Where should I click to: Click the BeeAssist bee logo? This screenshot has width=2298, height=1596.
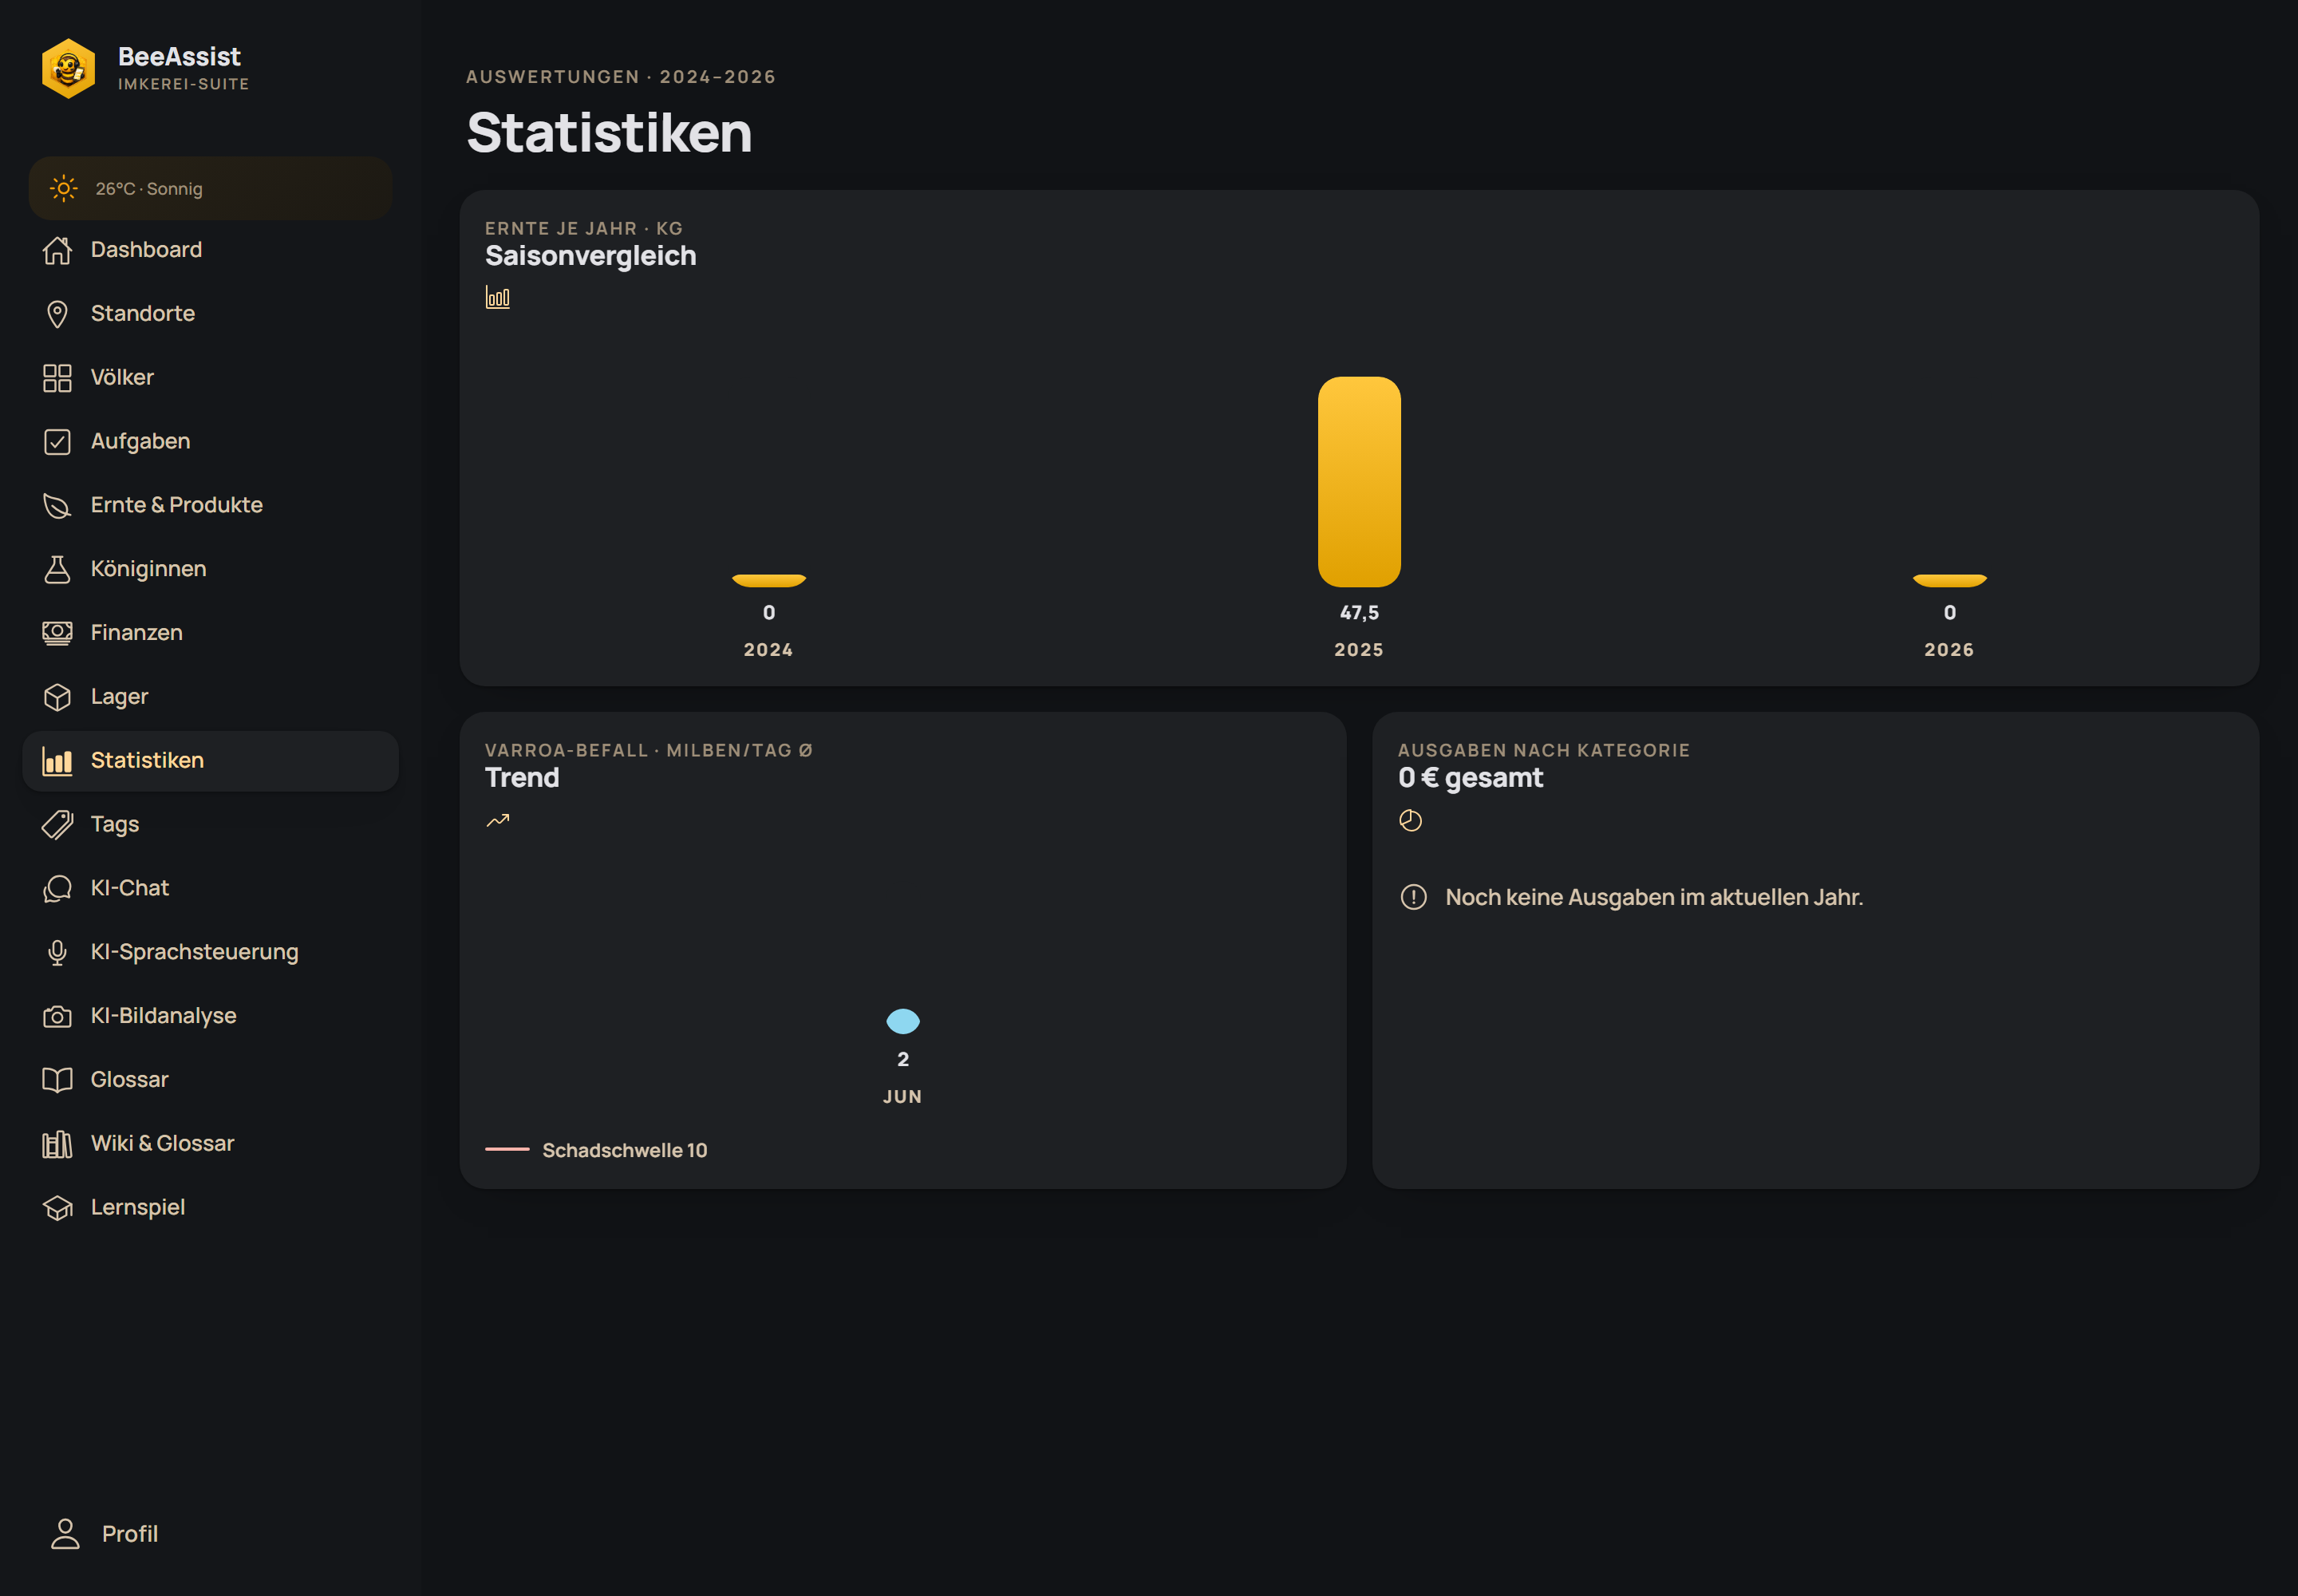(x=68, y=68)
